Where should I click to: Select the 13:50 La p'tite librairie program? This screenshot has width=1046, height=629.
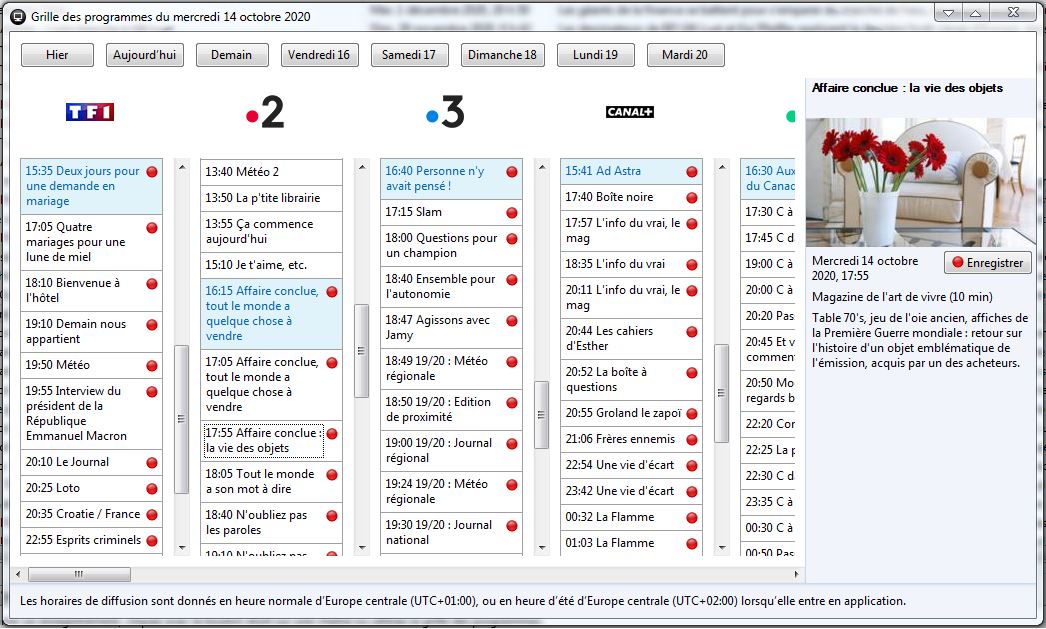point(272,198)
